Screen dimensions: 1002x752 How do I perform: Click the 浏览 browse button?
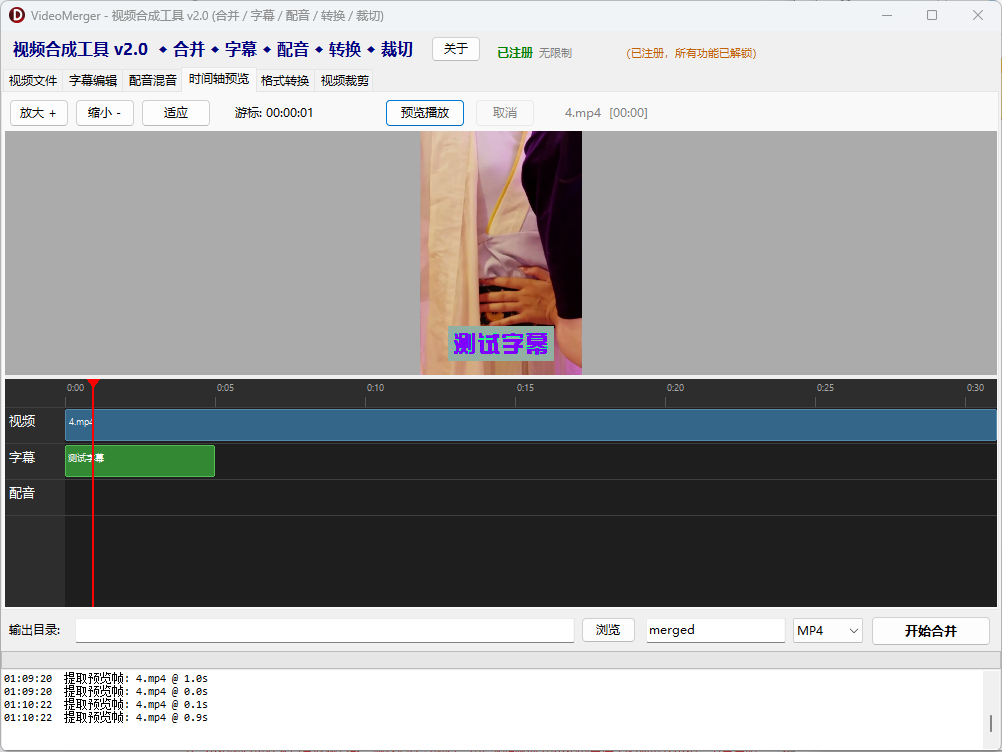[x=608, y=631]
